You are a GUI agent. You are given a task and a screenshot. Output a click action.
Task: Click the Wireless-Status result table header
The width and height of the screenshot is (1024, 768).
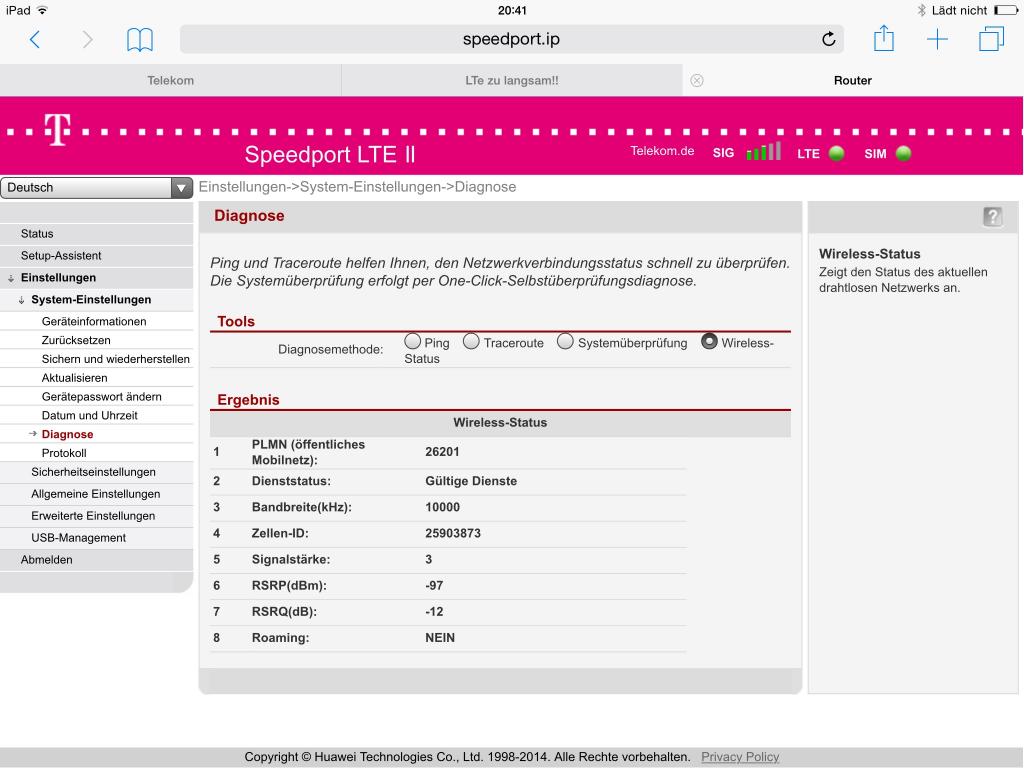point(500,423)
